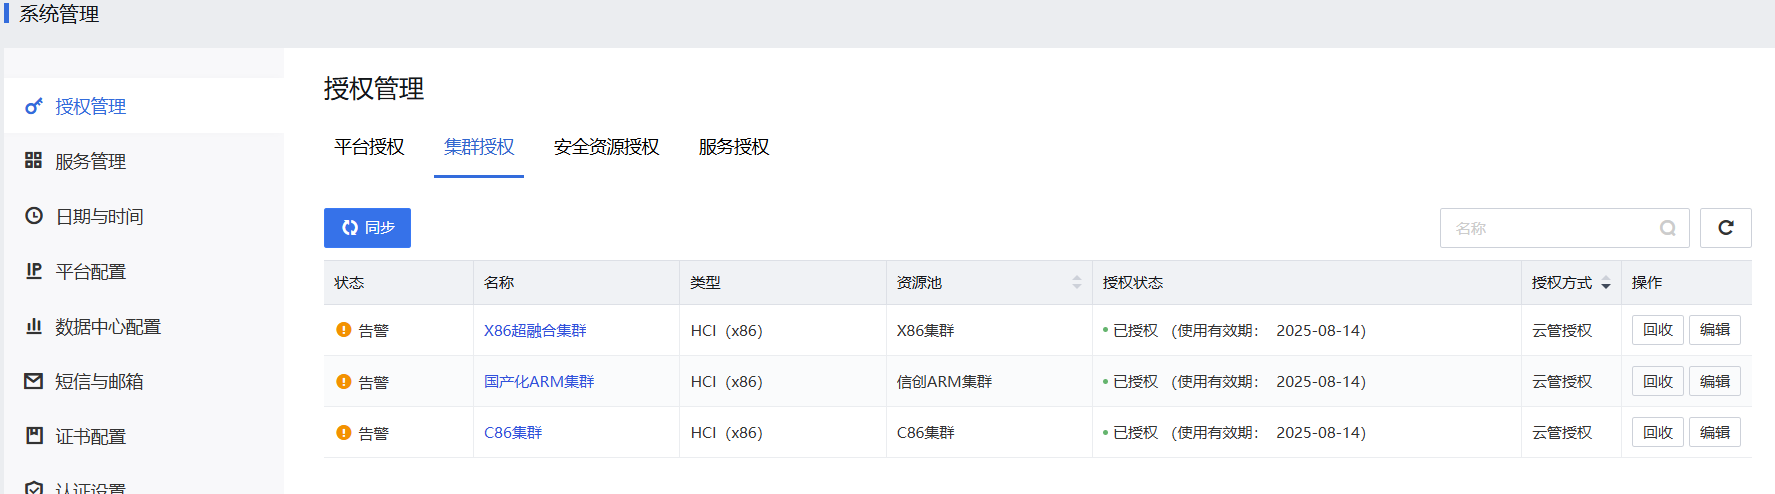Click 回收 for the C86集群 row
This screenshot has height=494, width=1775.
pyautogui.click(x=1657, y=432)
